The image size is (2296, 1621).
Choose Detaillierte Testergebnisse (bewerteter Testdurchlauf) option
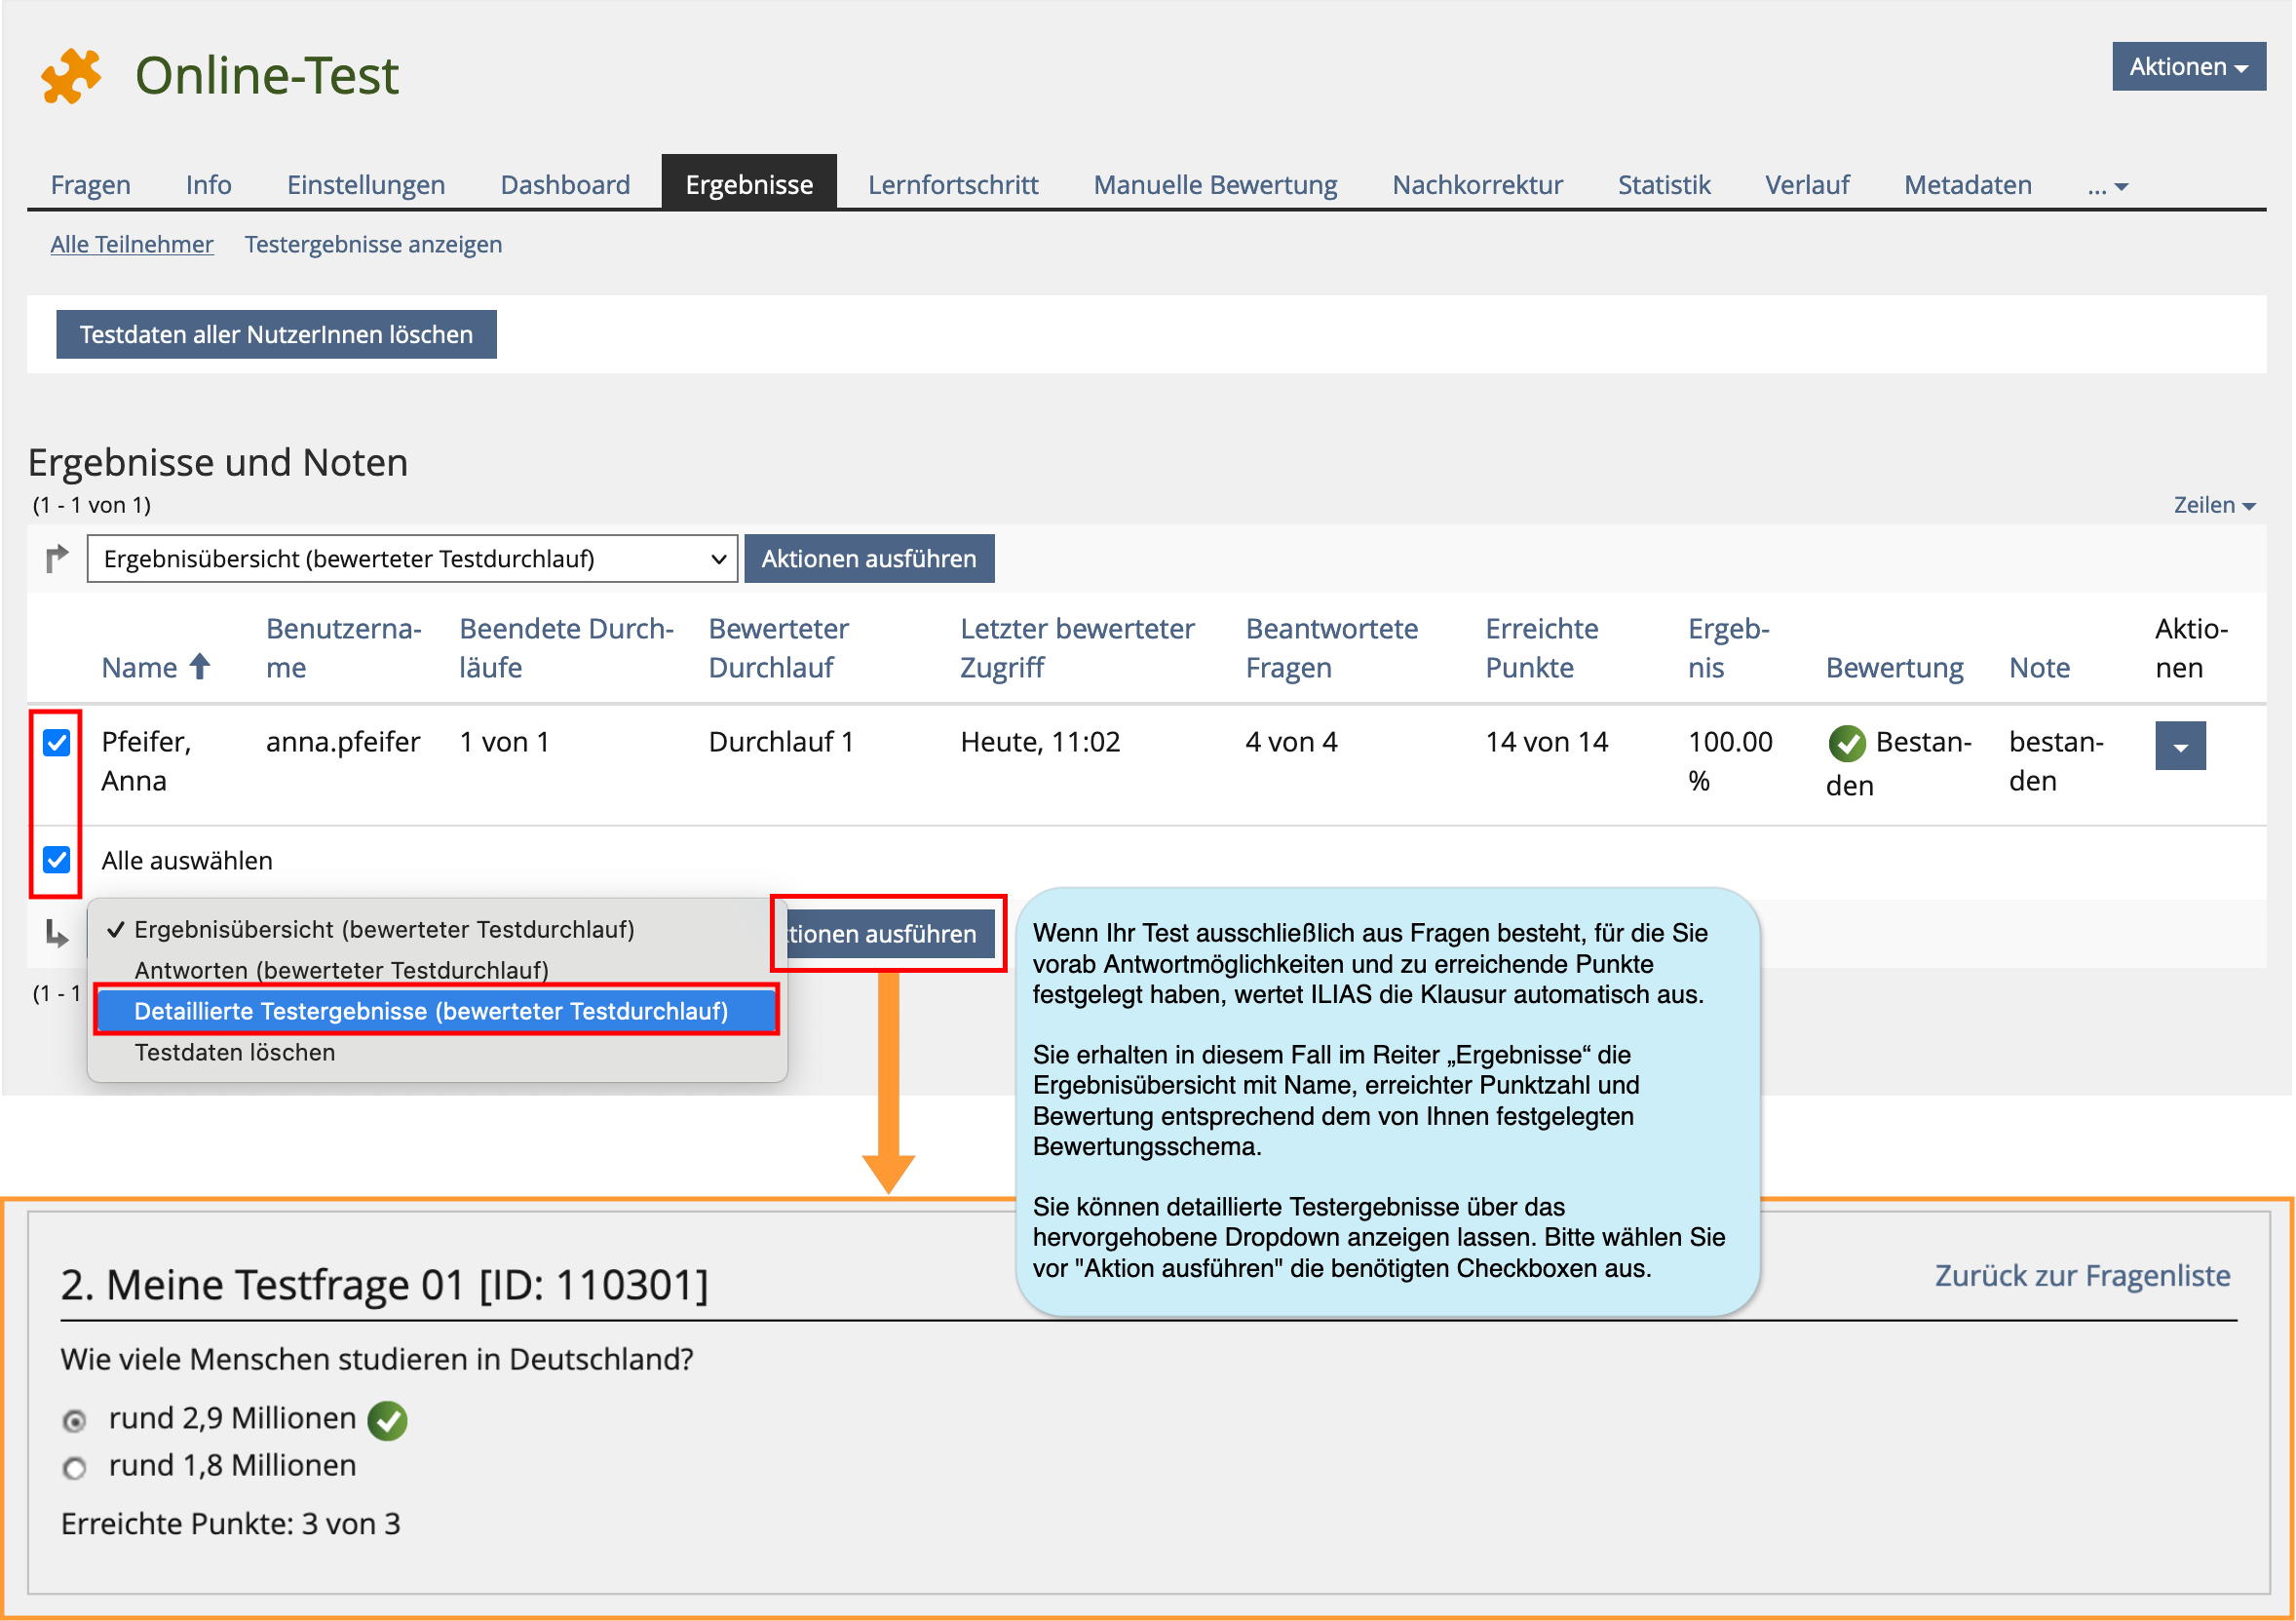tap(436, 1011)
